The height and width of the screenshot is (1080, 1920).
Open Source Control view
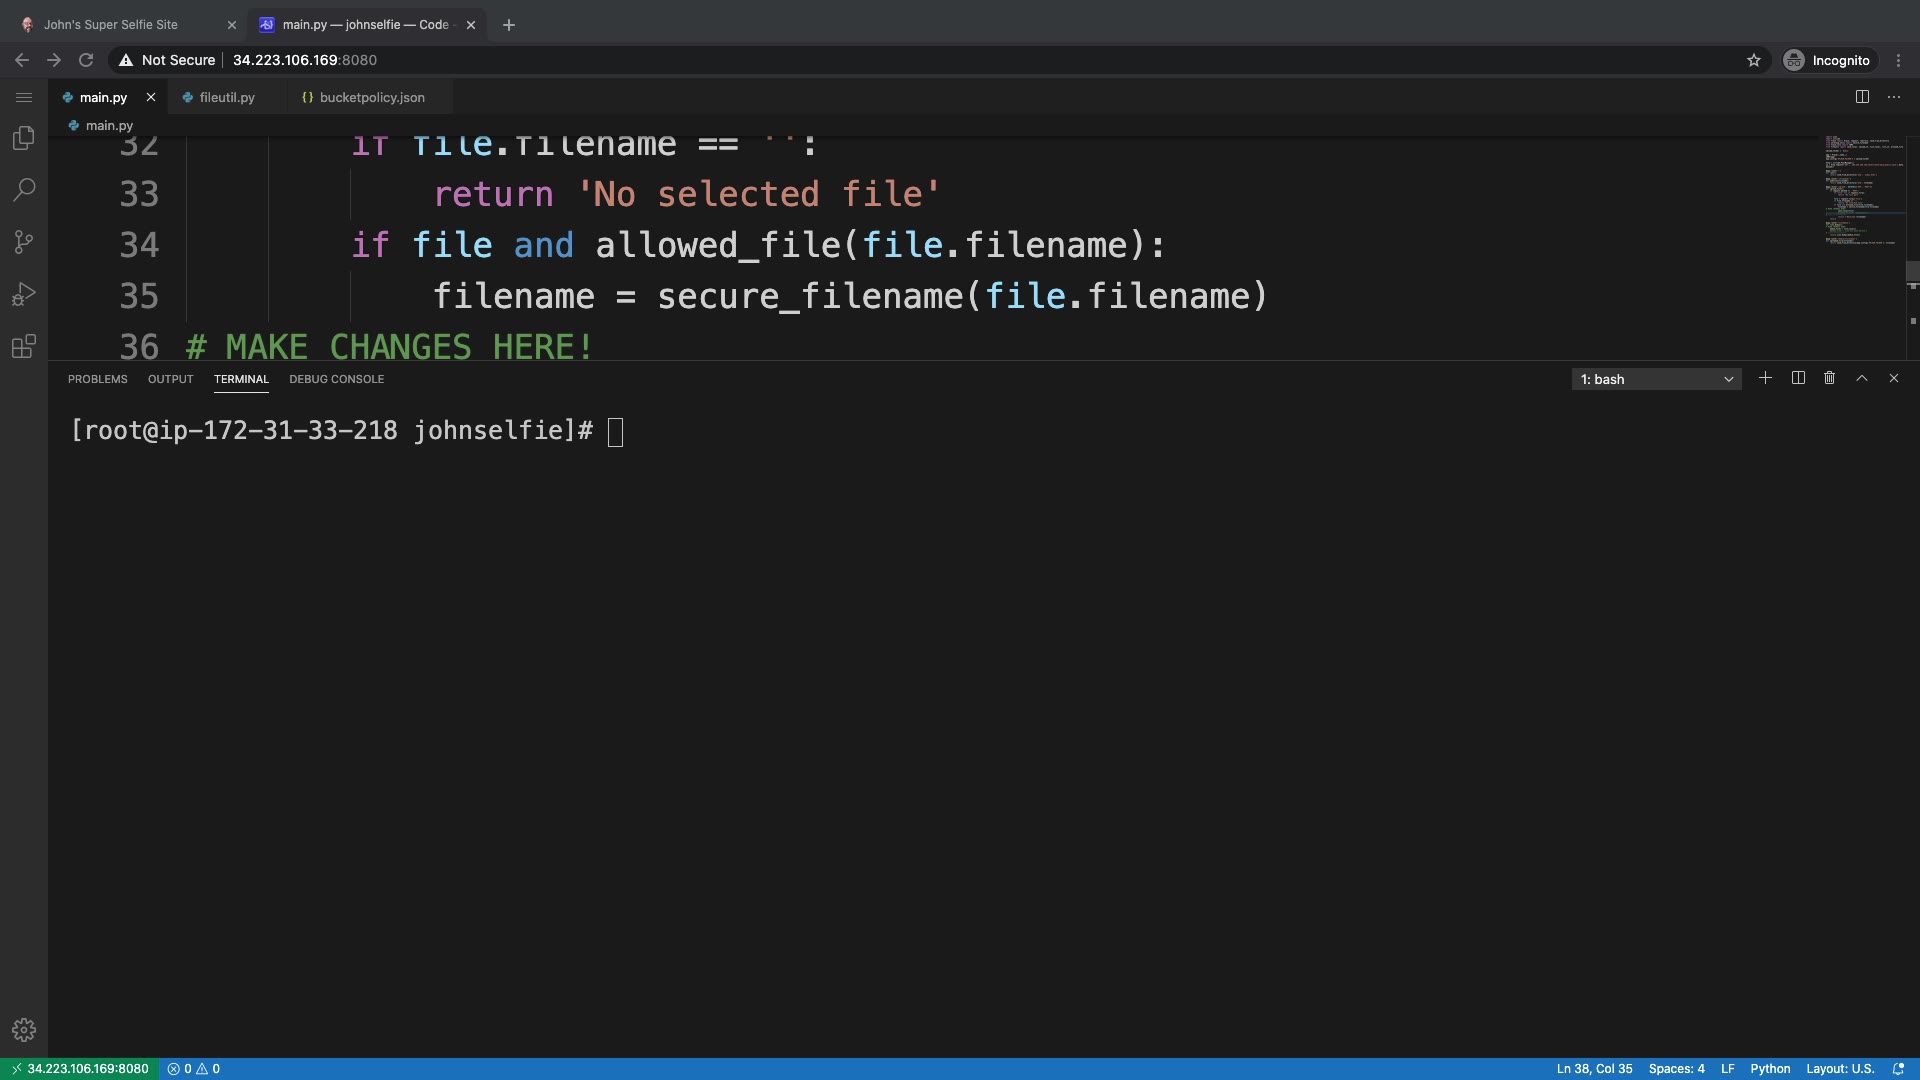click(x=23, y=242)
